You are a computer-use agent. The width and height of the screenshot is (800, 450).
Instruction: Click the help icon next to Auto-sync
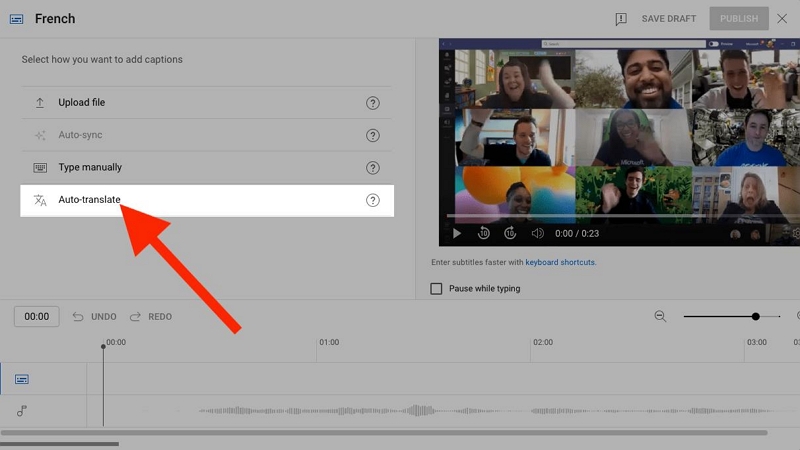coord(373,135)
